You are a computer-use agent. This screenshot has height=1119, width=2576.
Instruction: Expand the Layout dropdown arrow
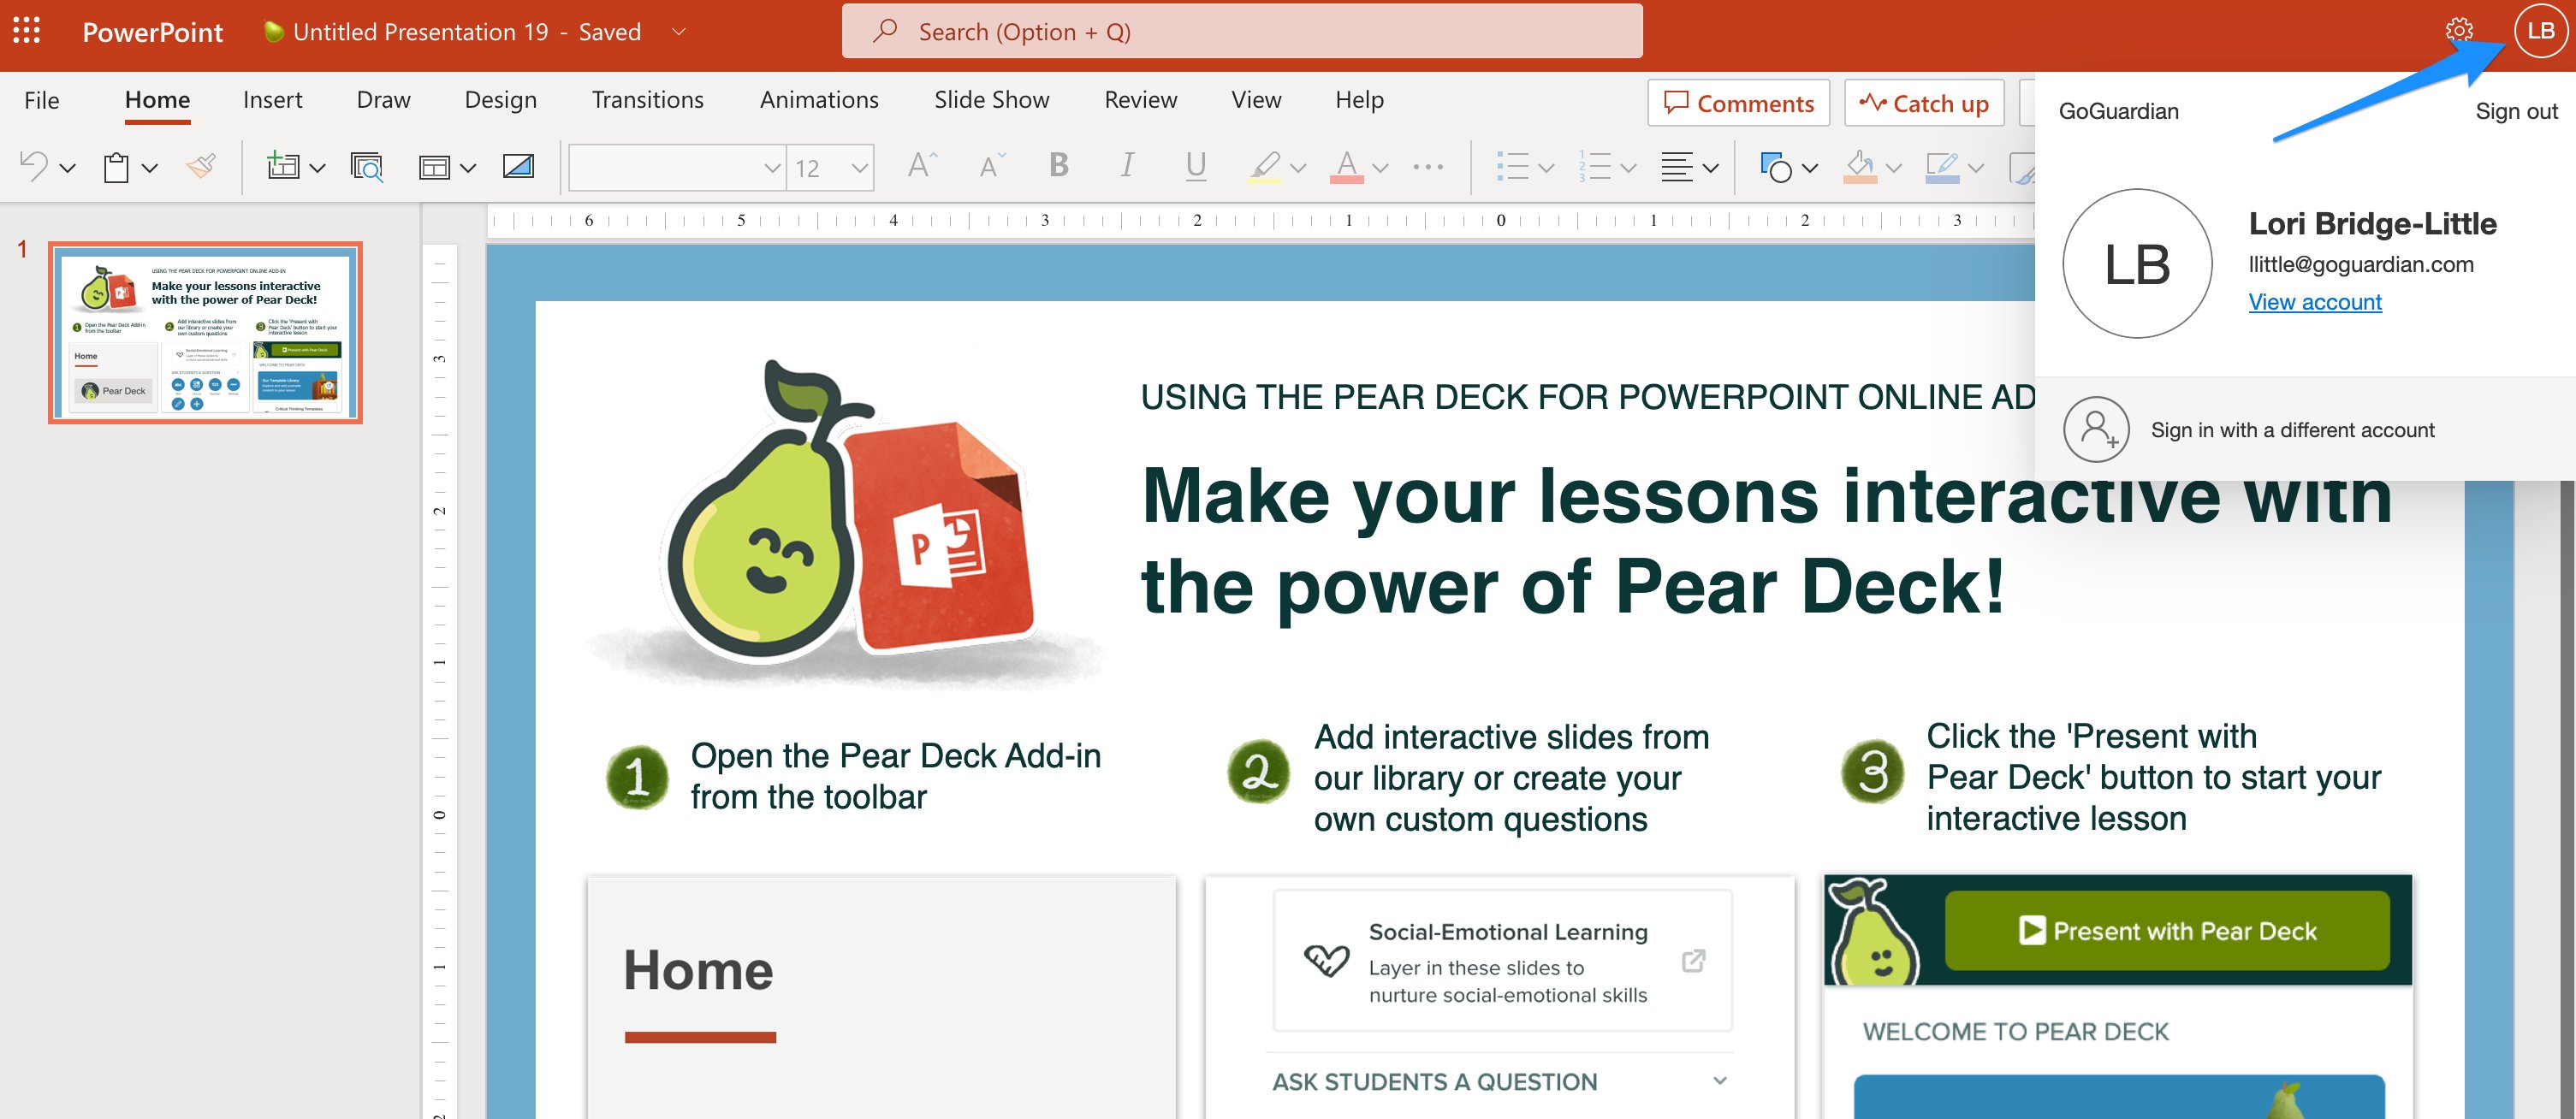[x=468, y=168]
